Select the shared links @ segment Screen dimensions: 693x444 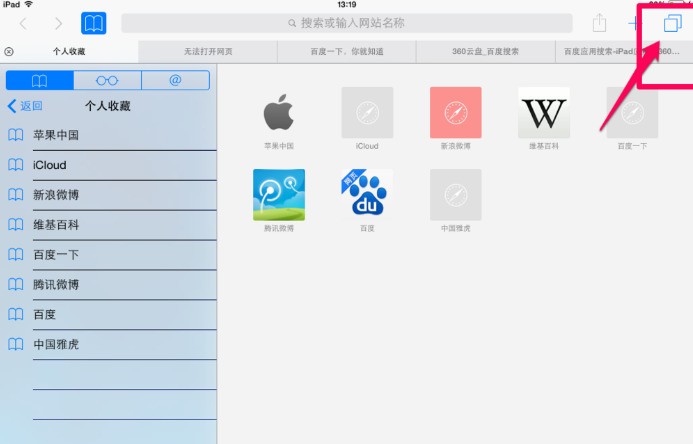[x=175, y=80]
